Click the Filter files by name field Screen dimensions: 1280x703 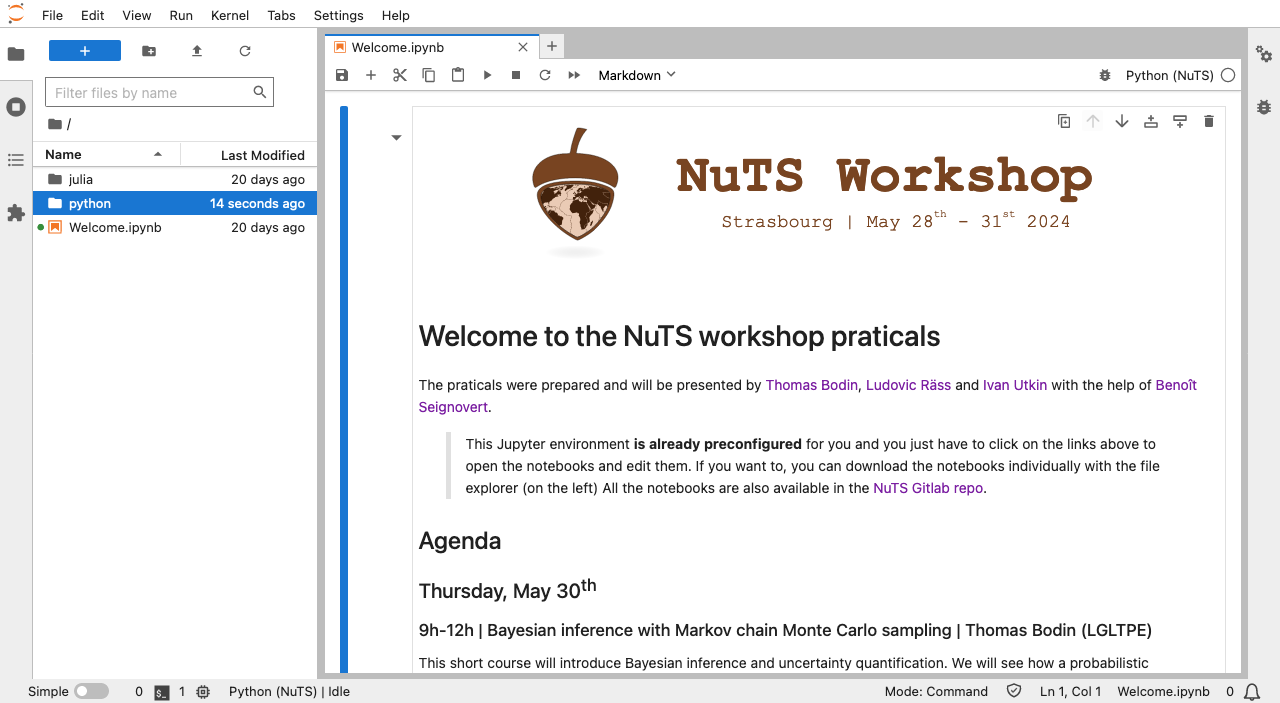pos(148,93)
